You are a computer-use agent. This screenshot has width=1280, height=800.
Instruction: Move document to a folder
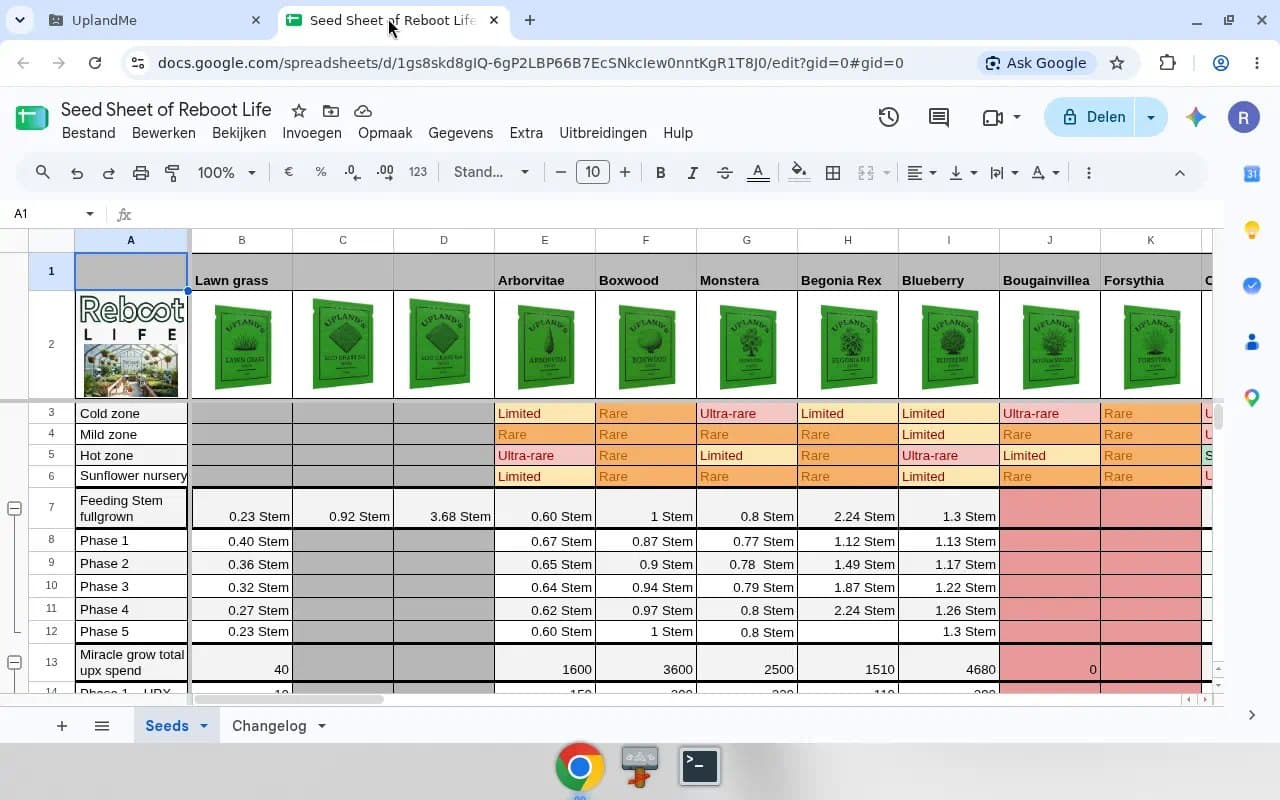pos(331,111)
